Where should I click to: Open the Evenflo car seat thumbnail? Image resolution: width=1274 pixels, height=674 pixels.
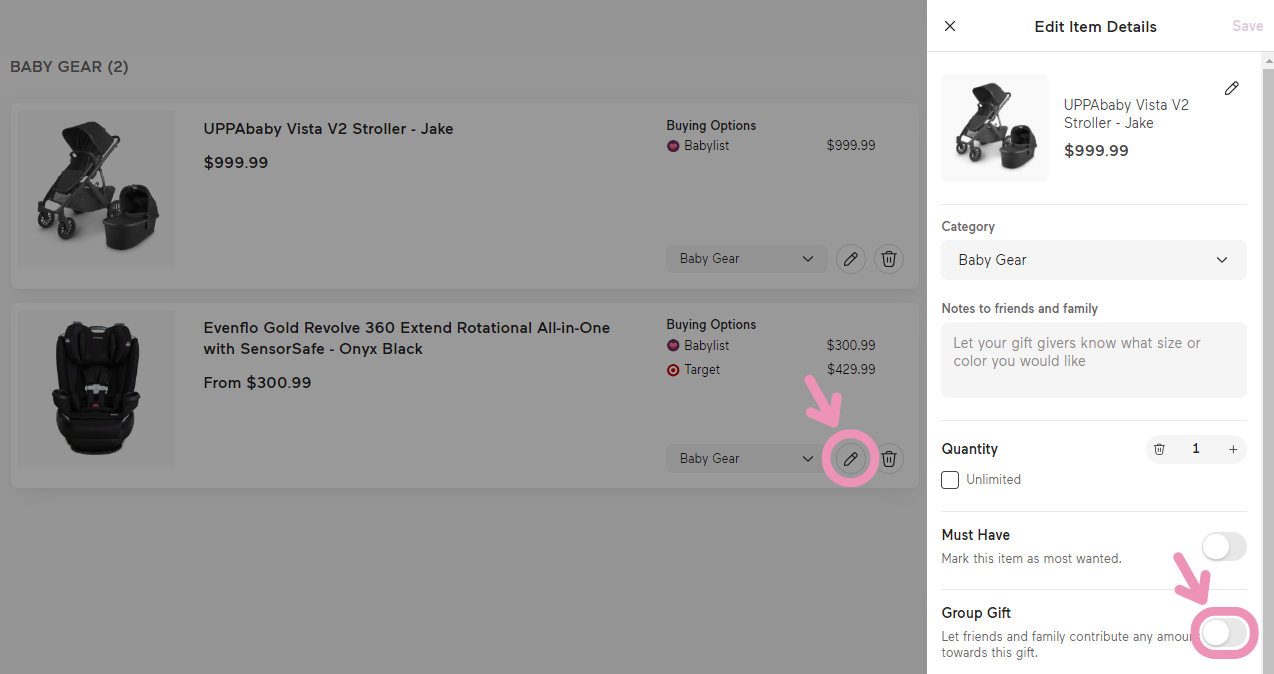pyautogui.click(x=97, y=388)
